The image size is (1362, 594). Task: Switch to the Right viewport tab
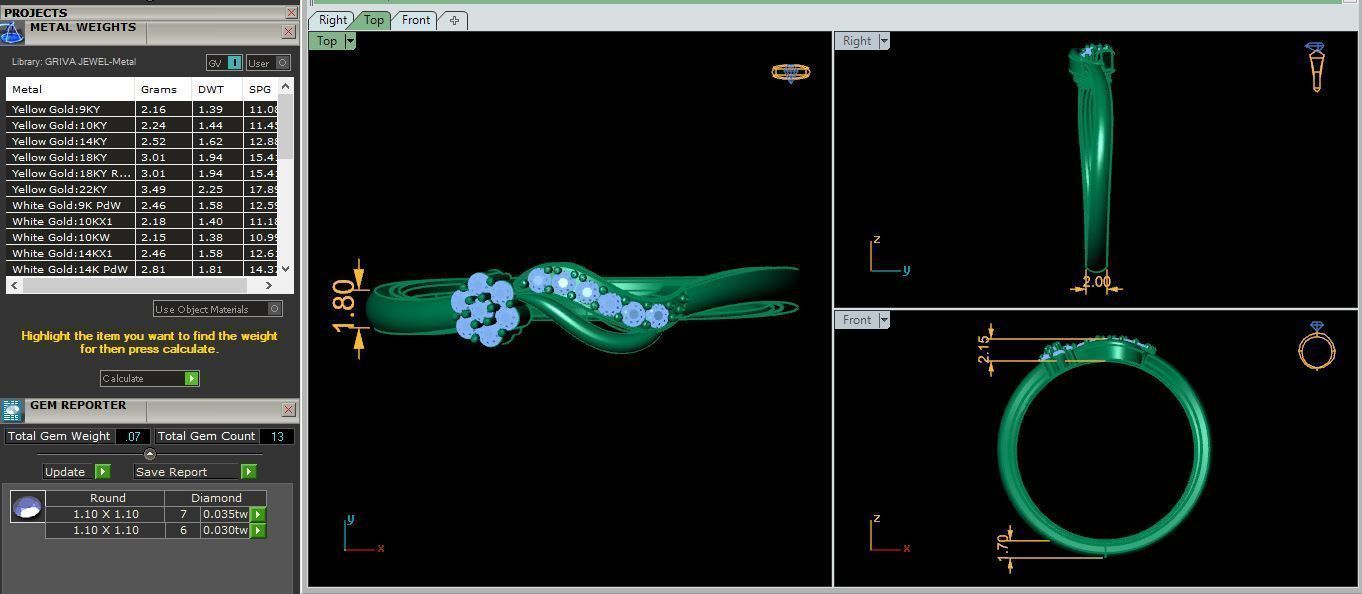point(333,20)
